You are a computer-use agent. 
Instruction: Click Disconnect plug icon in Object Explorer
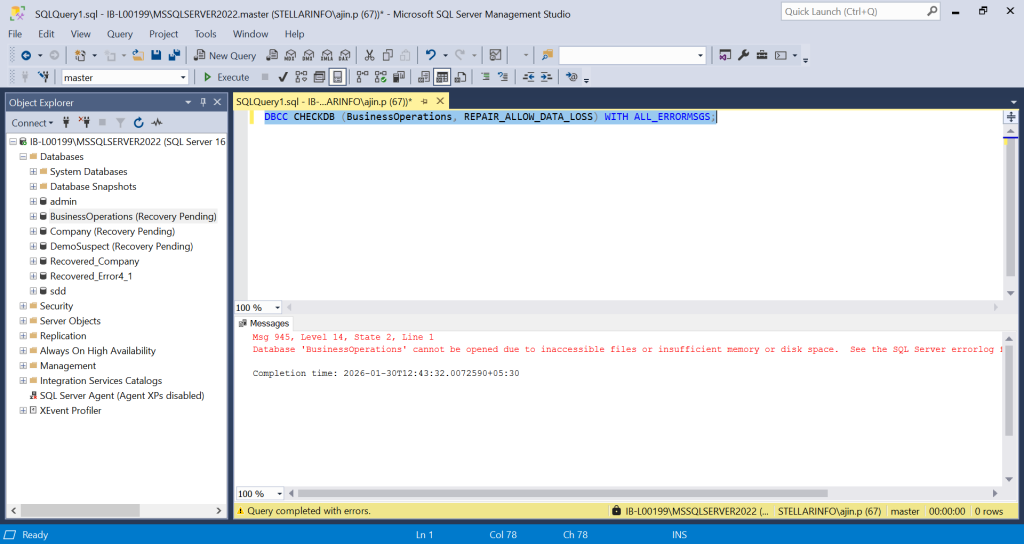point(84,123)
